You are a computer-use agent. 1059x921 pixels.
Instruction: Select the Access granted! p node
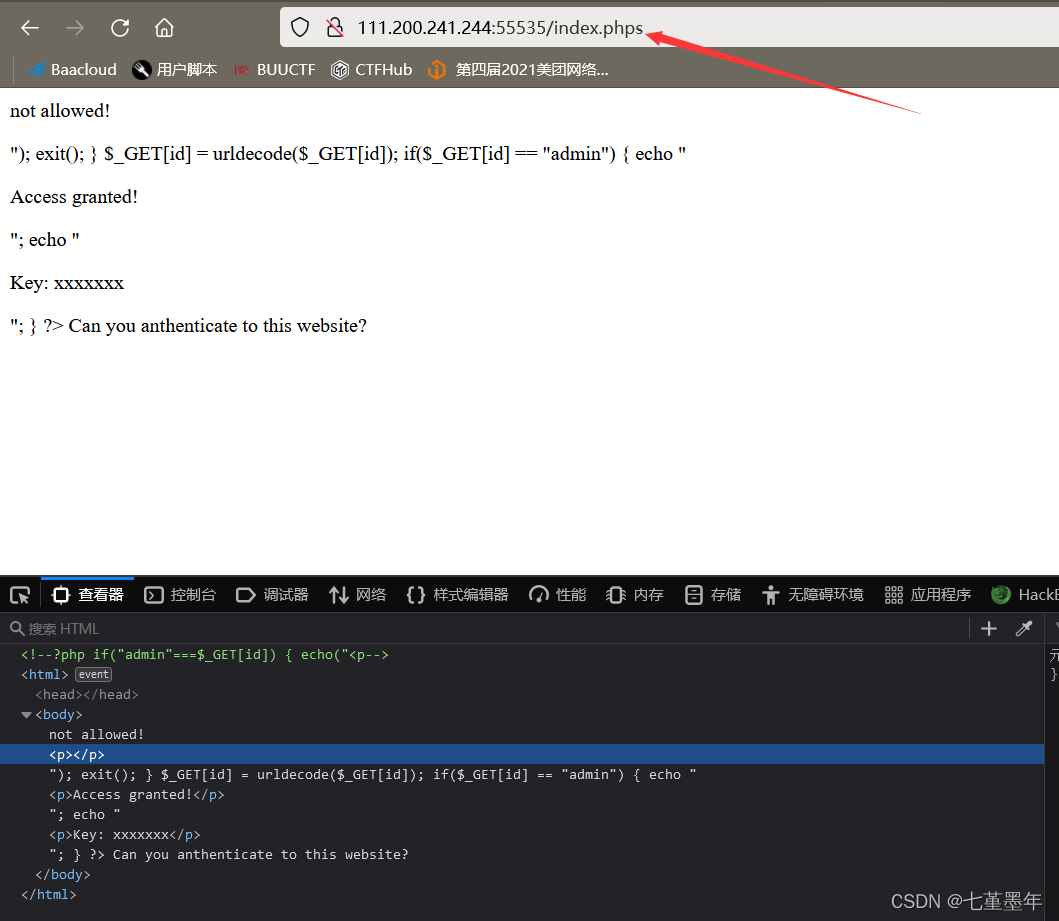136,794
